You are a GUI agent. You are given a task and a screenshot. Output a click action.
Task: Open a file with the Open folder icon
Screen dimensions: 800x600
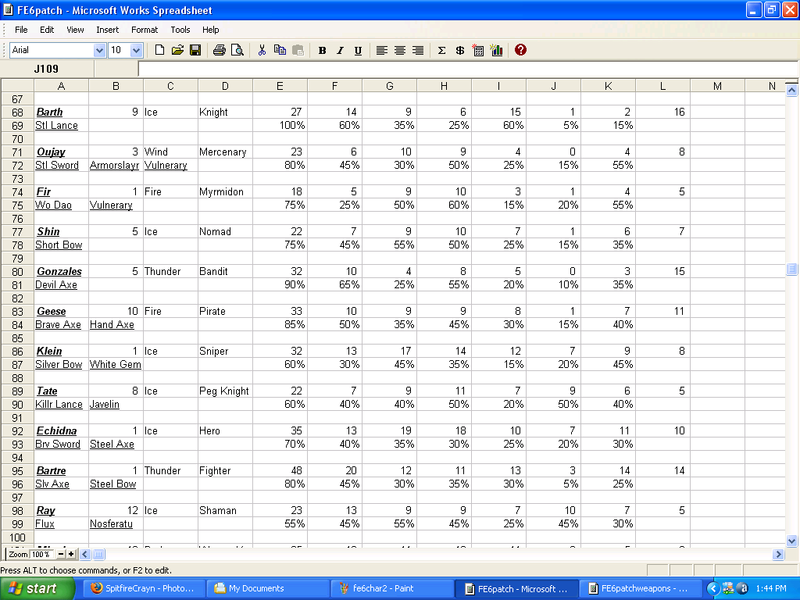coord(177,50)
